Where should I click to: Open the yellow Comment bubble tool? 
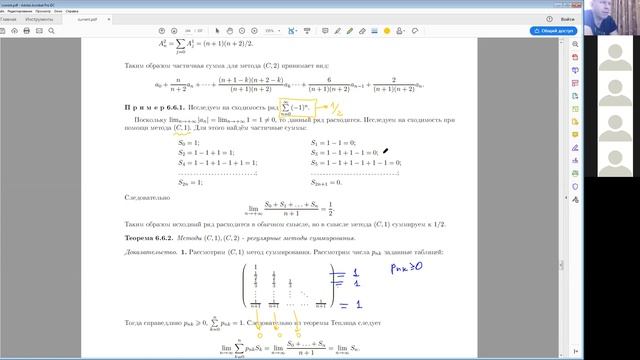575,135
